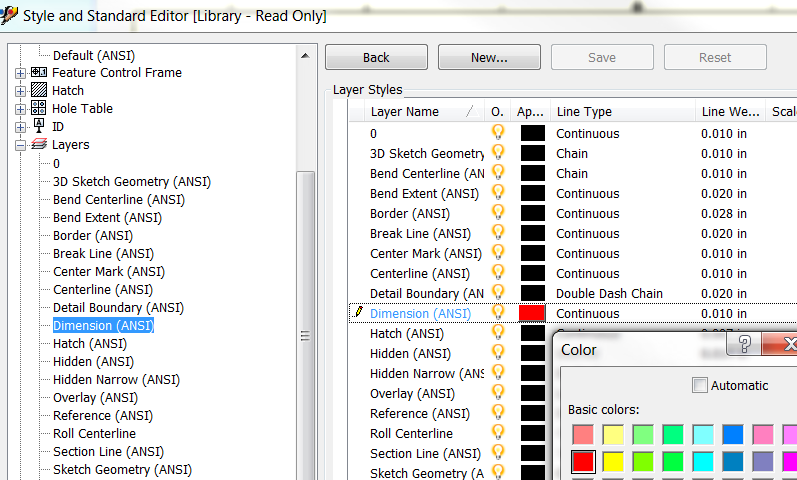Enable the Automatic color checkbox
797x480 pixels.
point(700,385)
